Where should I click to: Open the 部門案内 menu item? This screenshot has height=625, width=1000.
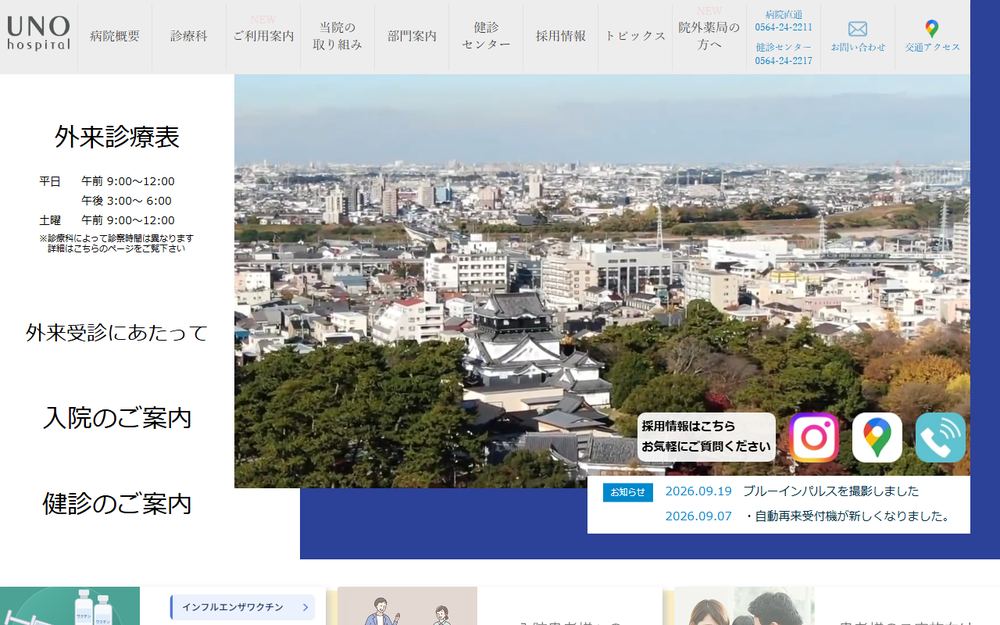[x=412, y=36]
